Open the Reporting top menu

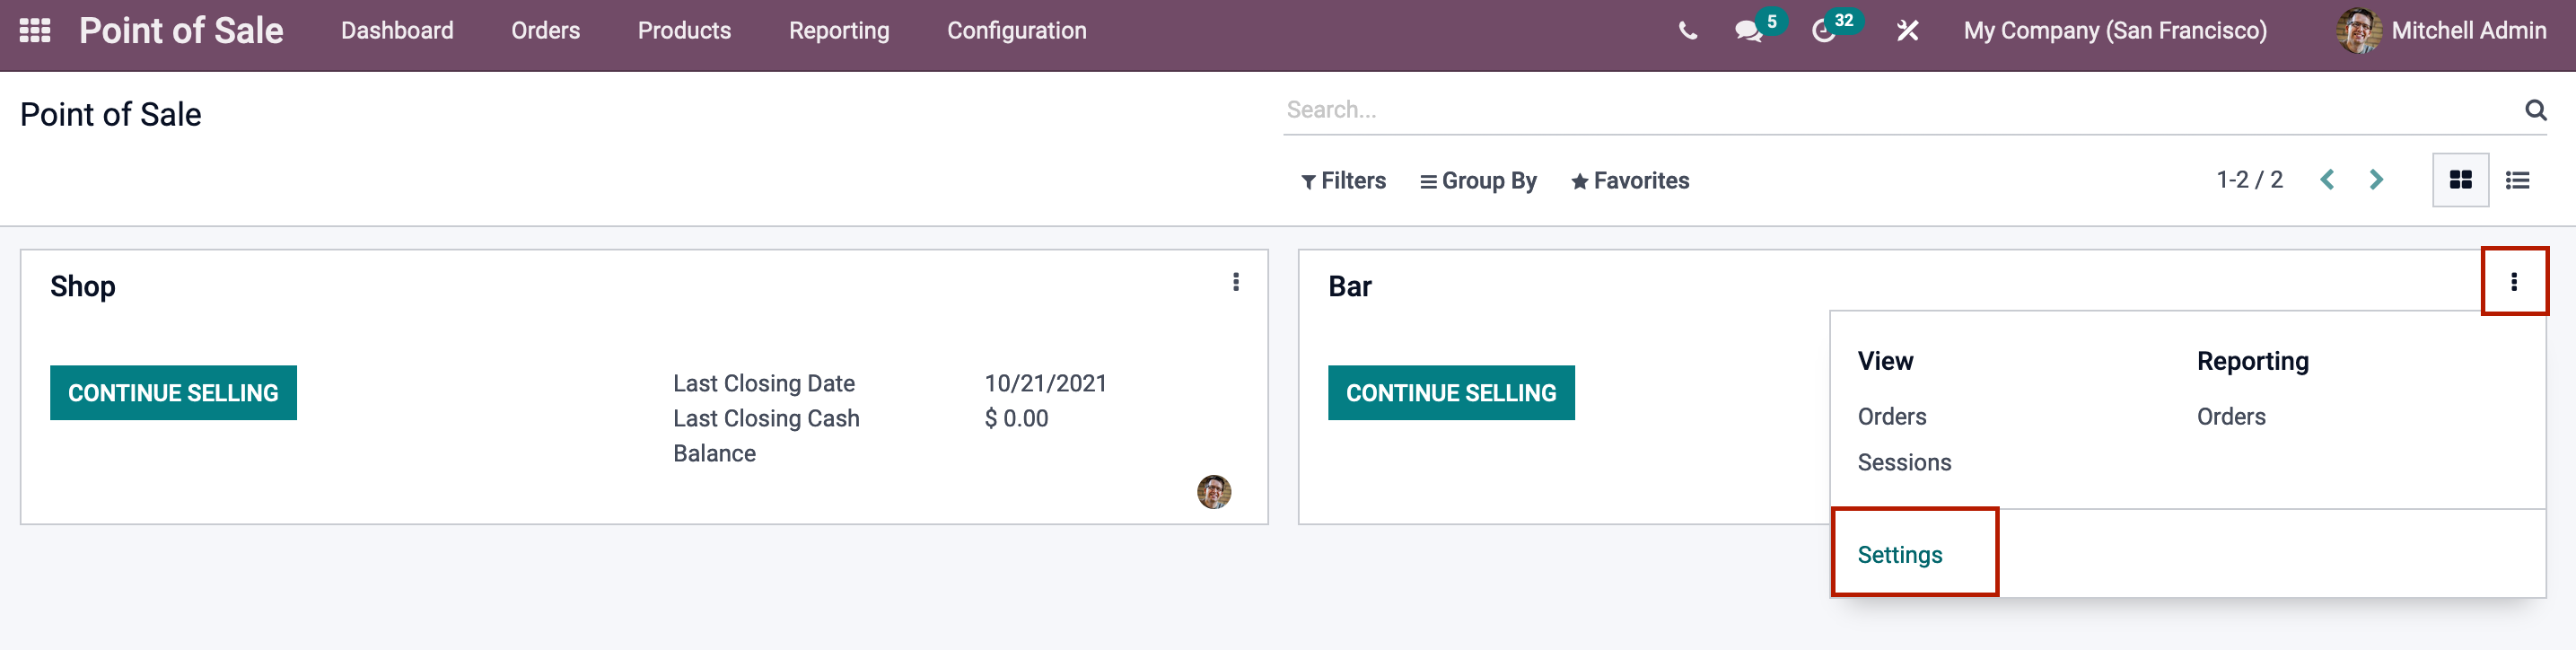pyautogui.click(x=838, y=31)
